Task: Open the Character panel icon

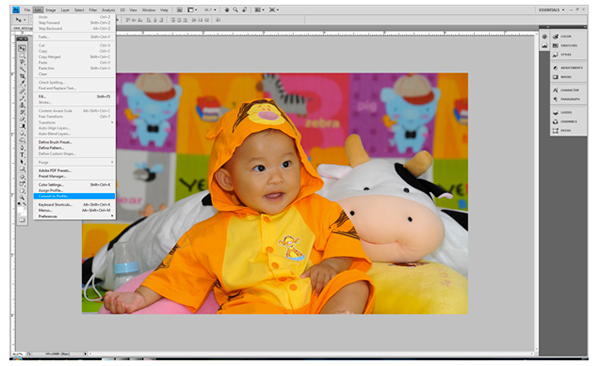Action: (x=556, y=90)
